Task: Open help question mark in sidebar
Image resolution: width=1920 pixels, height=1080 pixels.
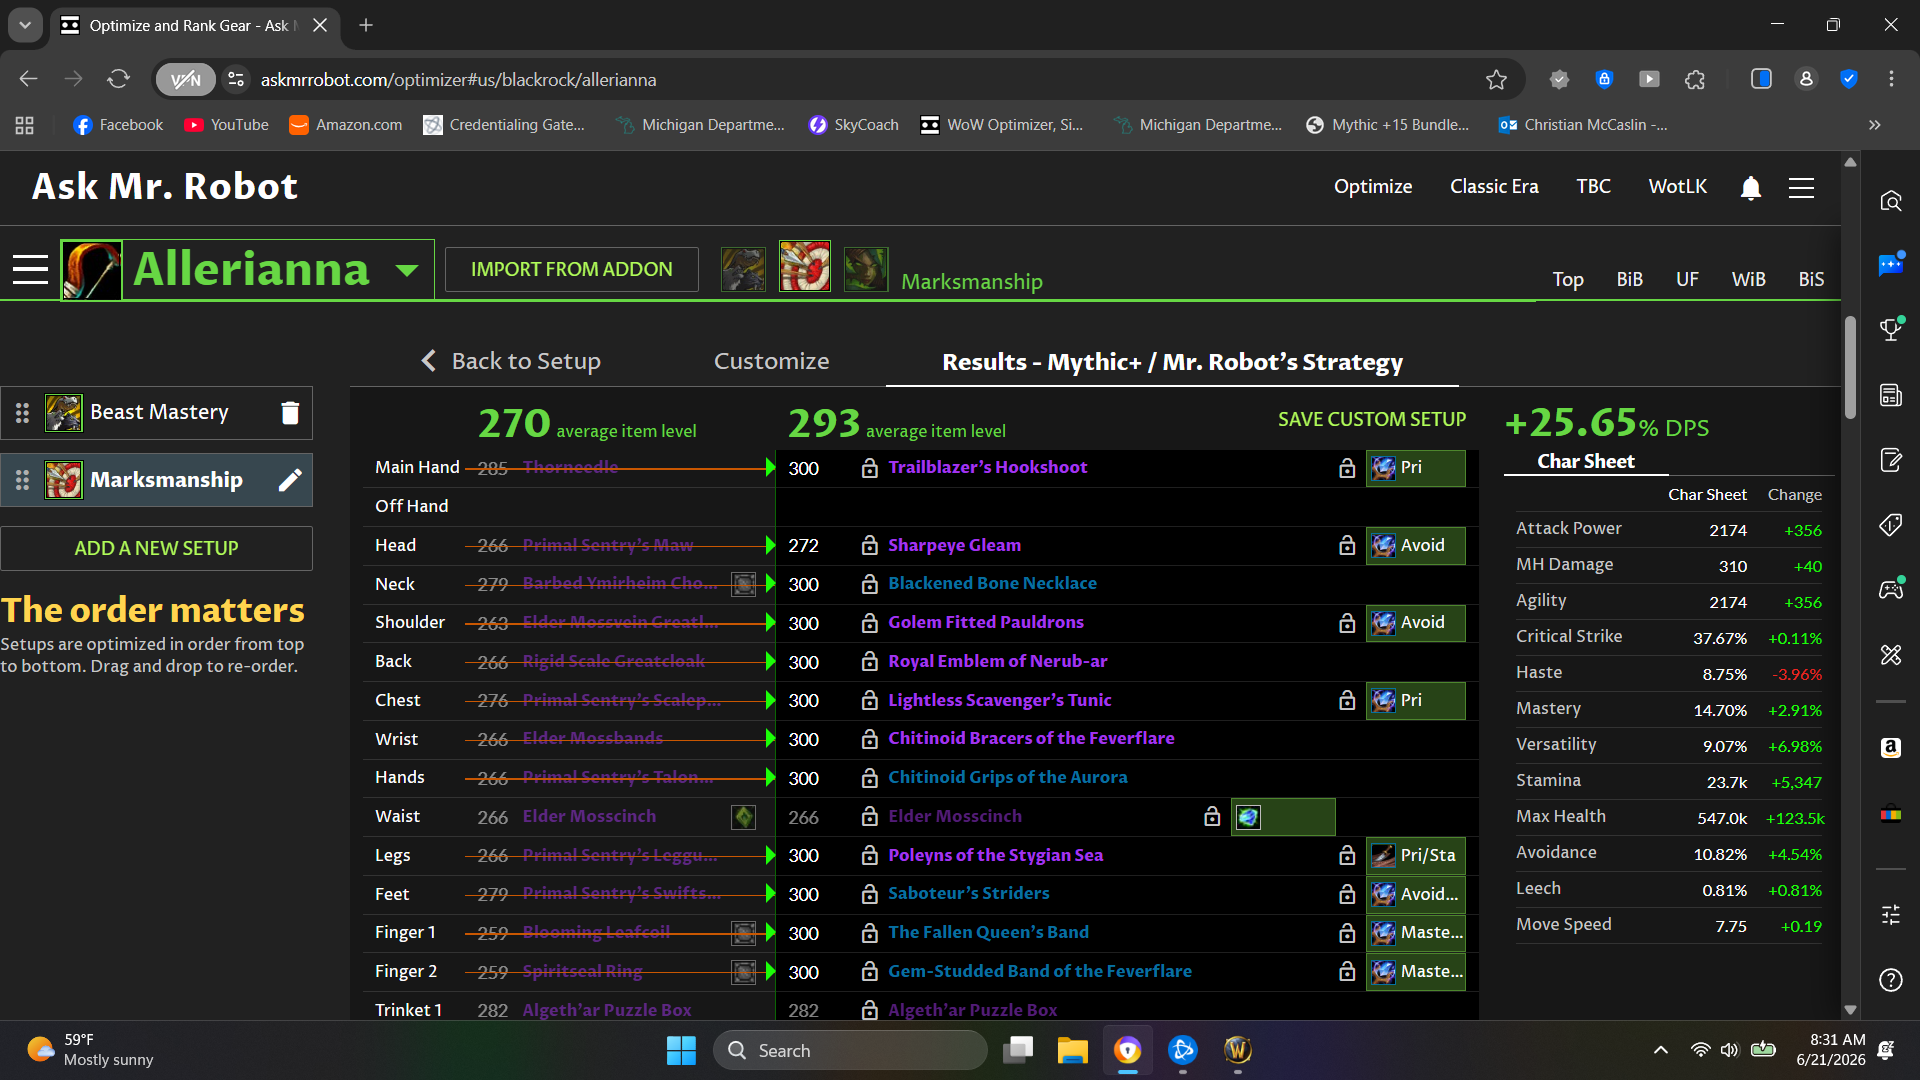Action: (x=1890, y=980)
